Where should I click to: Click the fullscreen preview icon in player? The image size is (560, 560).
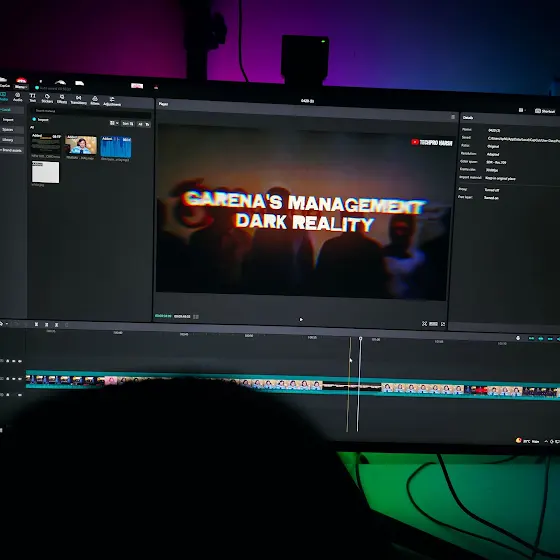tap(443, 324)
